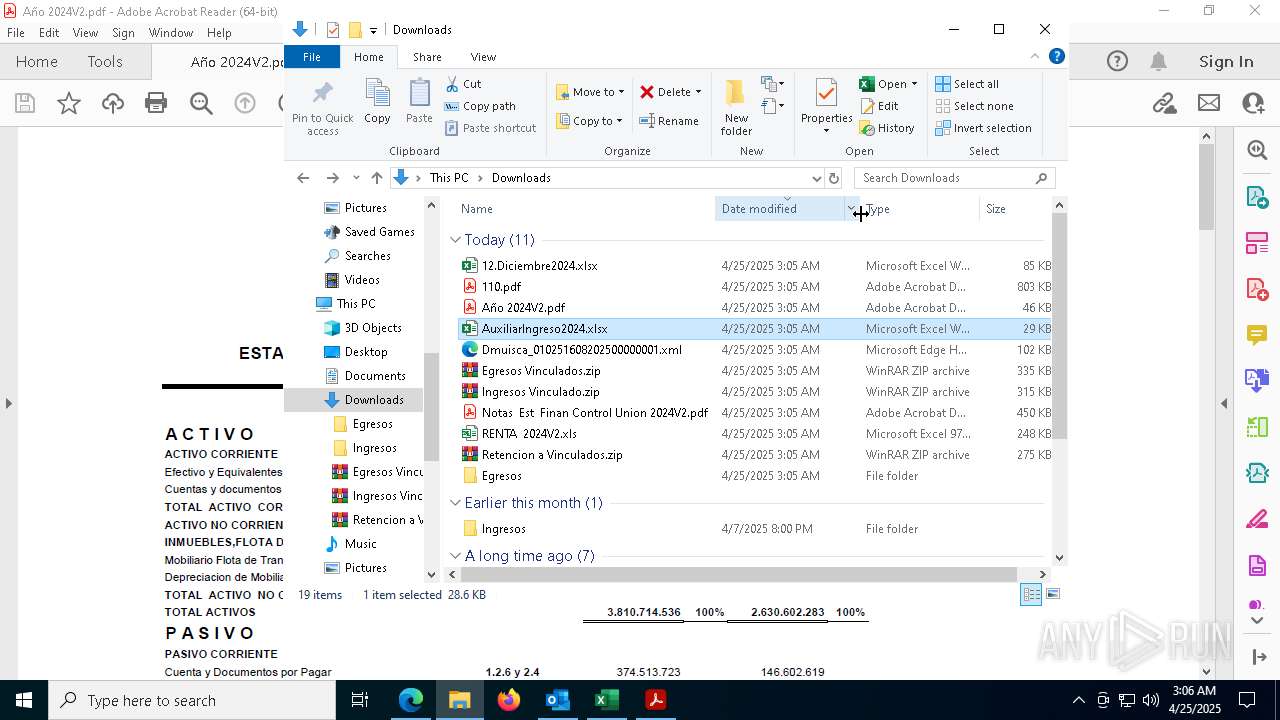1280x720 pixels.
Task: Click Select all in ribbon
Action: point(967,84)
